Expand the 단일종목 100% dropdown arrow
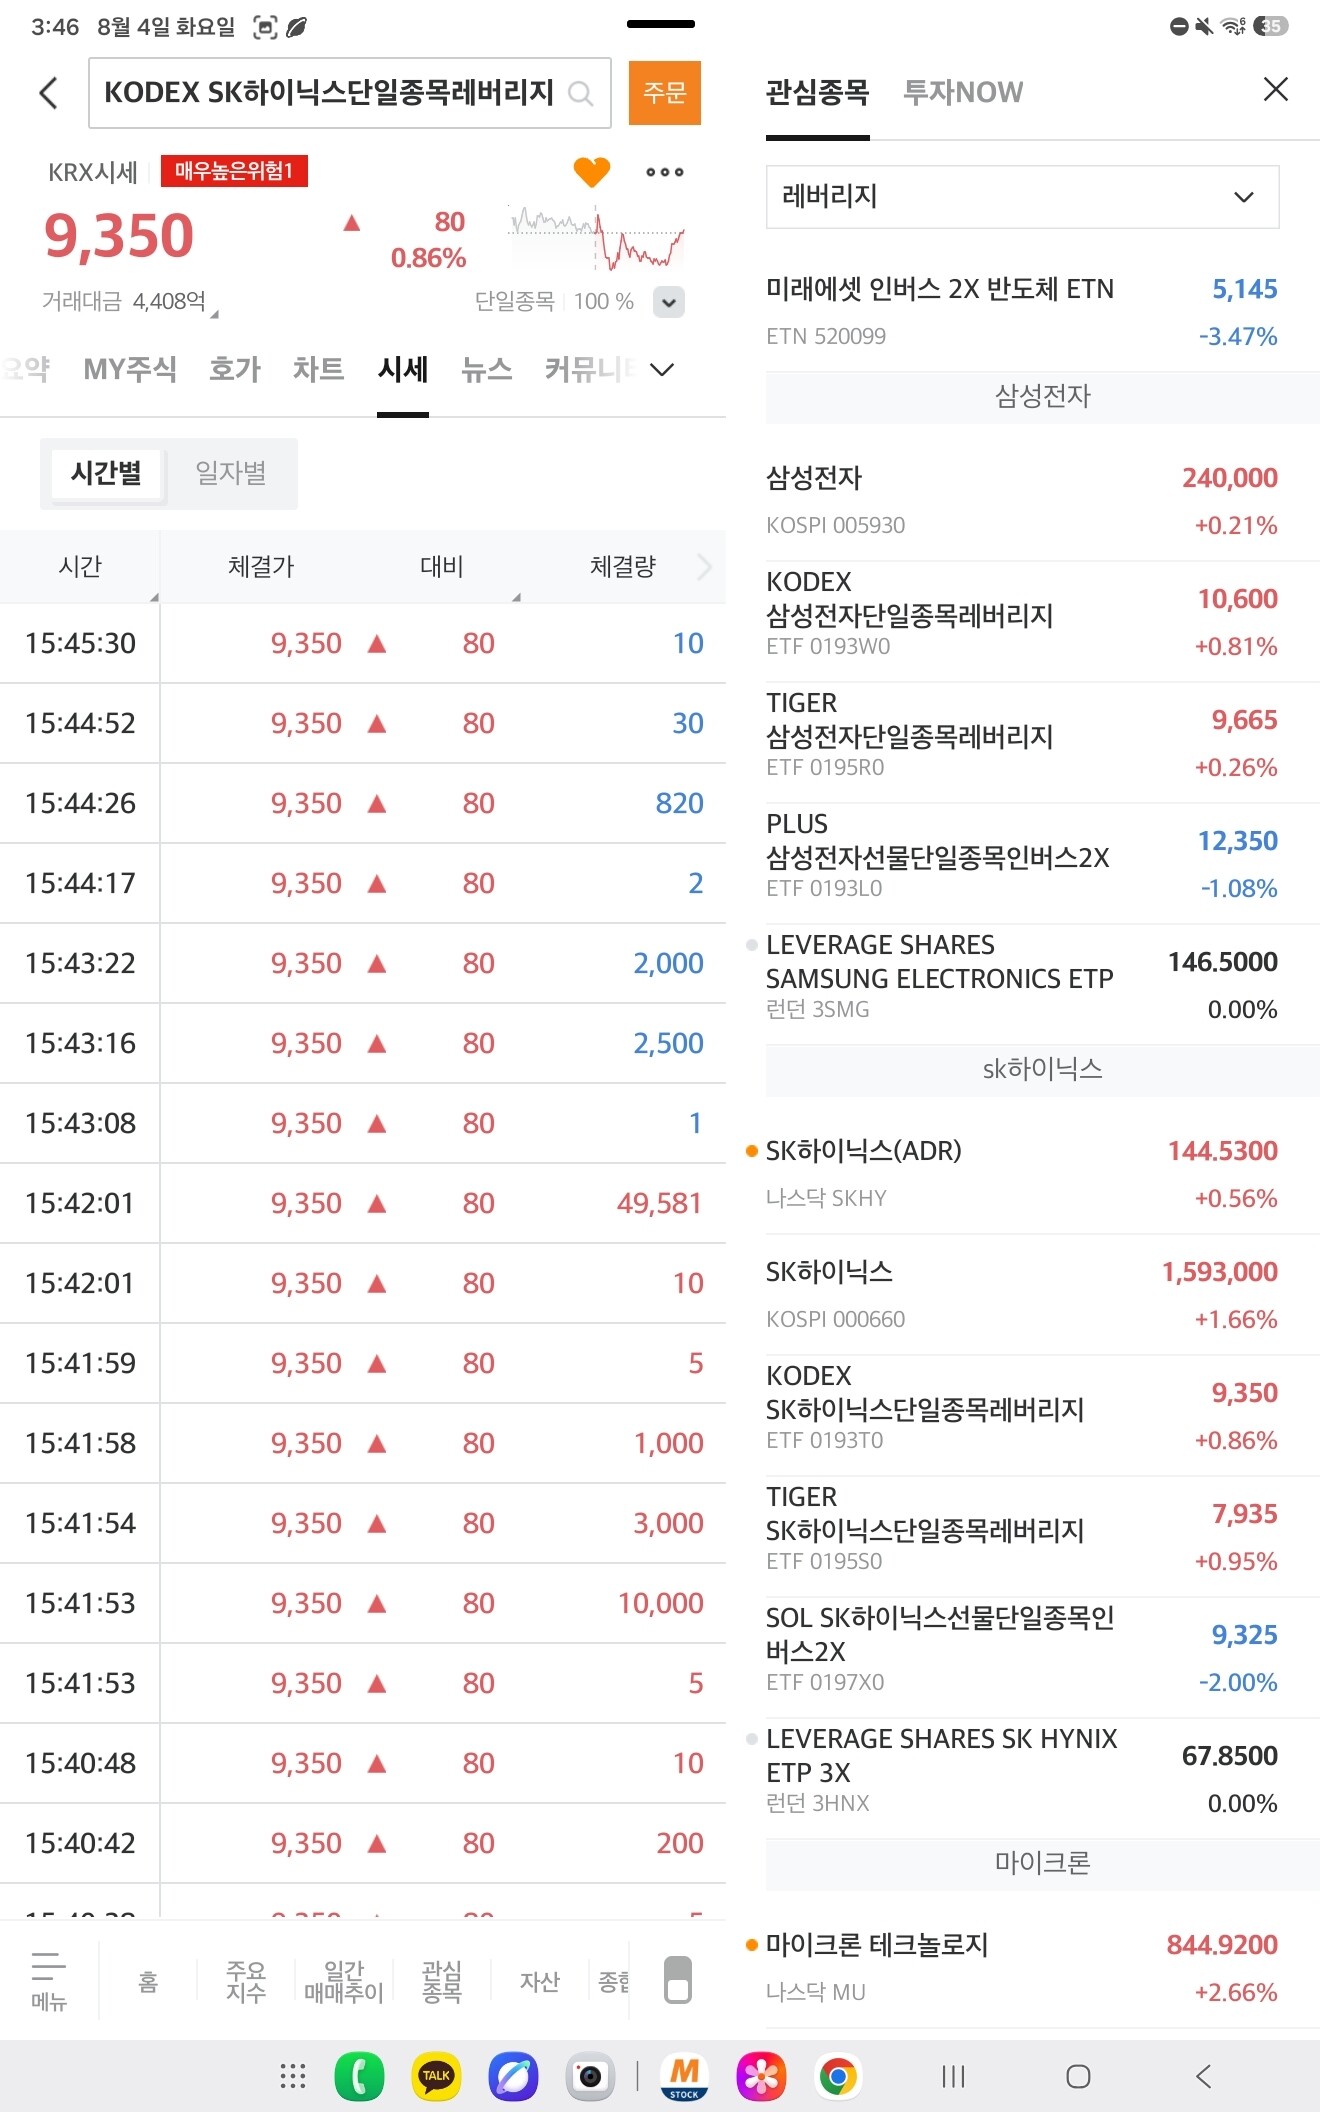This screenshot has width=1320, height=2112. pos(669,301)
